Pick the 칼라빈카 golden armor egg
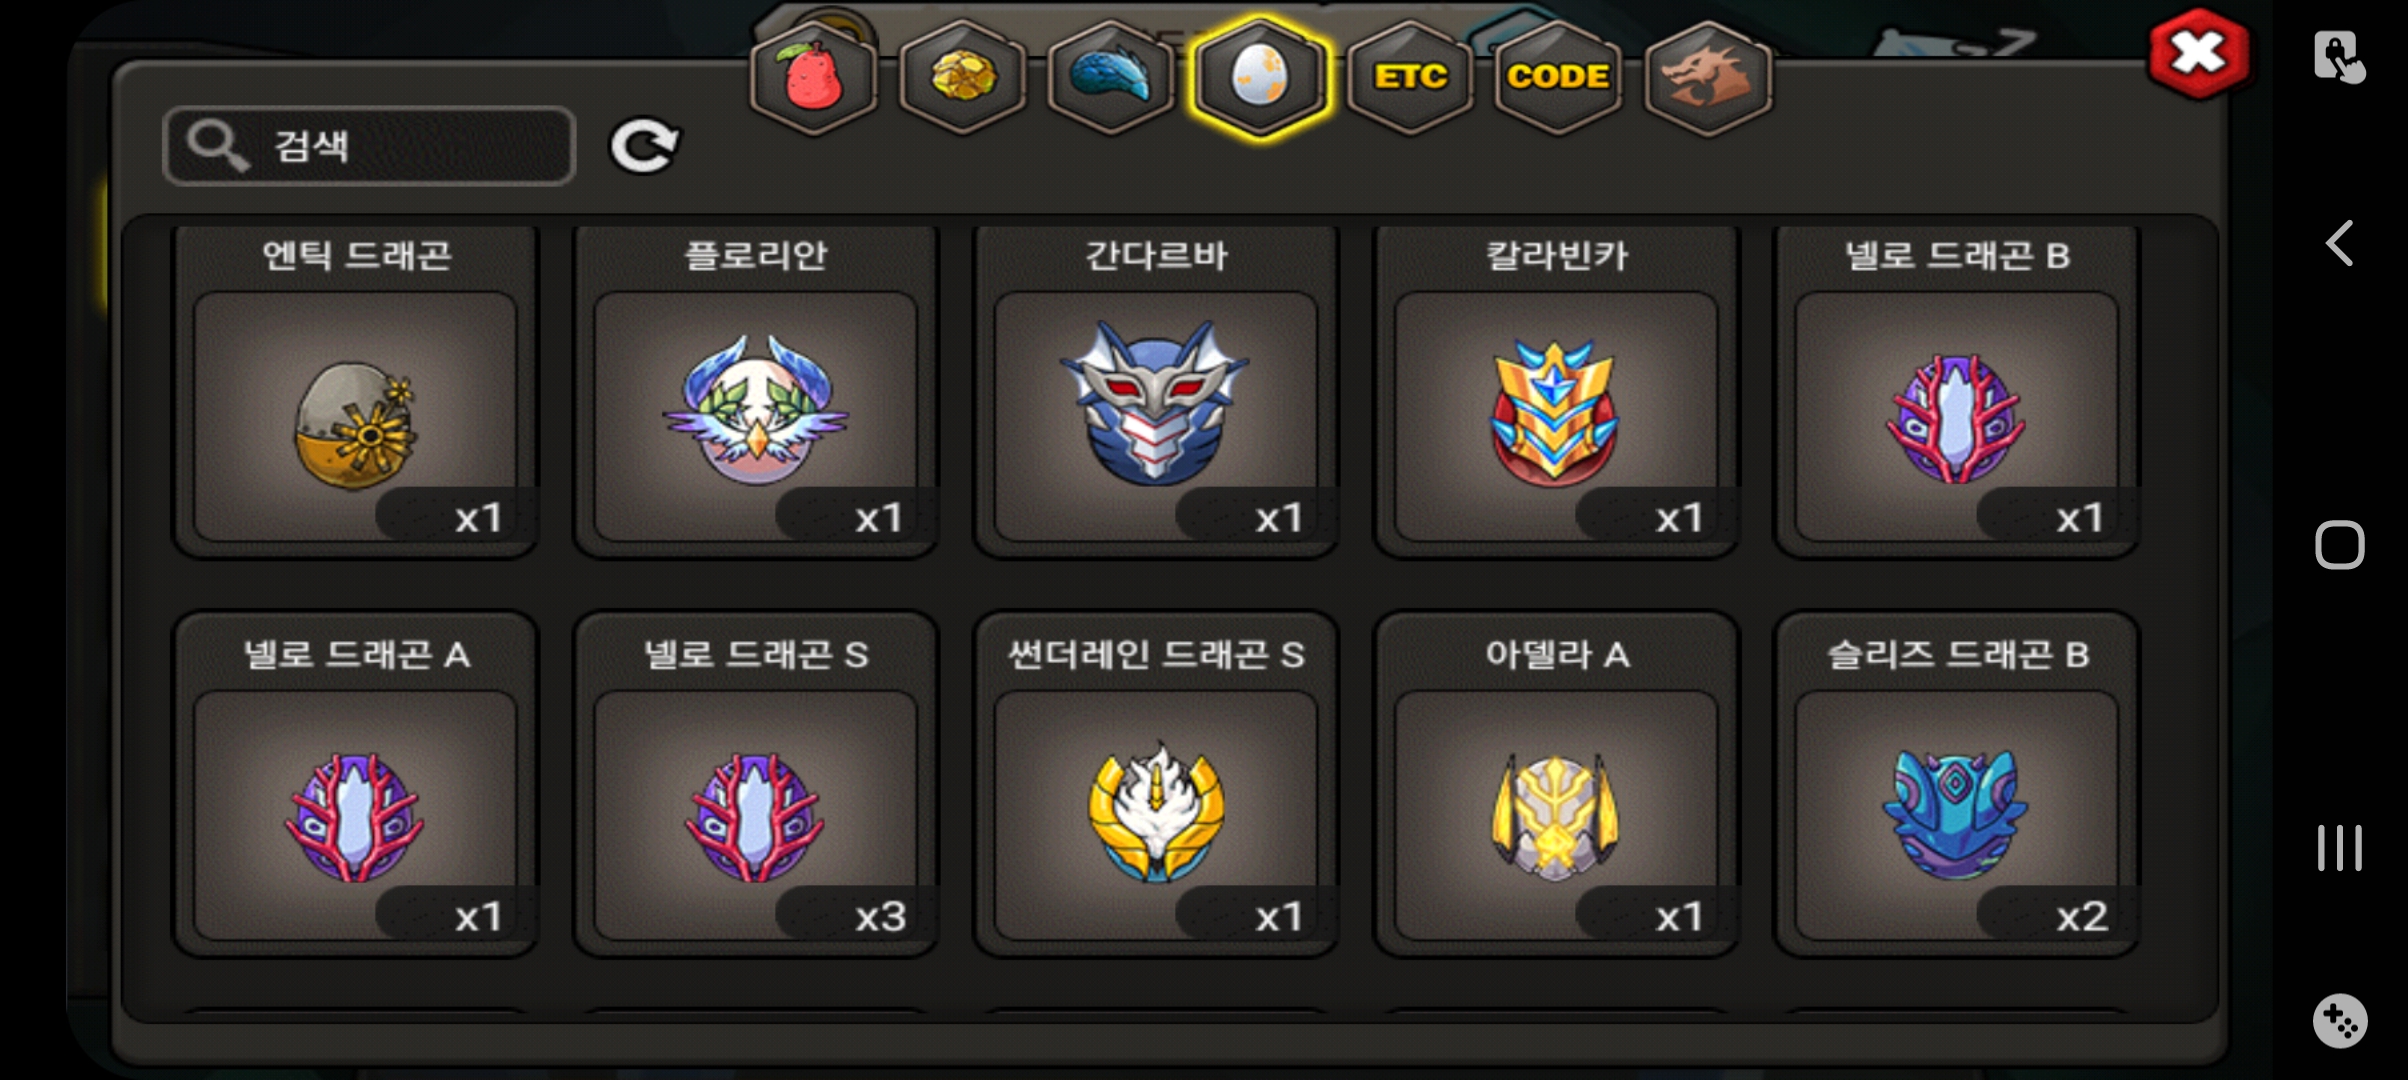Viewport: 2408px width, 1080px height. pyautogui.click(x=1556, y=391)
